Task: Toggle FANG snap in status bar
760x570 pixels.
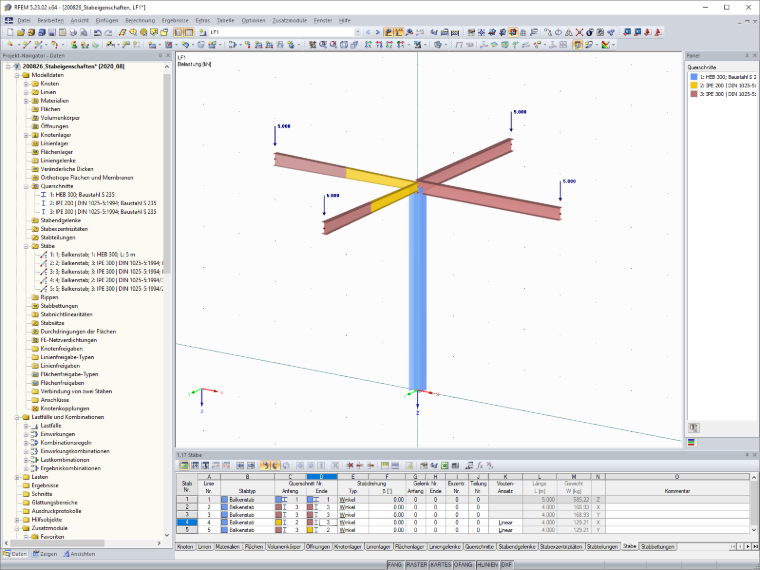Action: click(395, 565)
